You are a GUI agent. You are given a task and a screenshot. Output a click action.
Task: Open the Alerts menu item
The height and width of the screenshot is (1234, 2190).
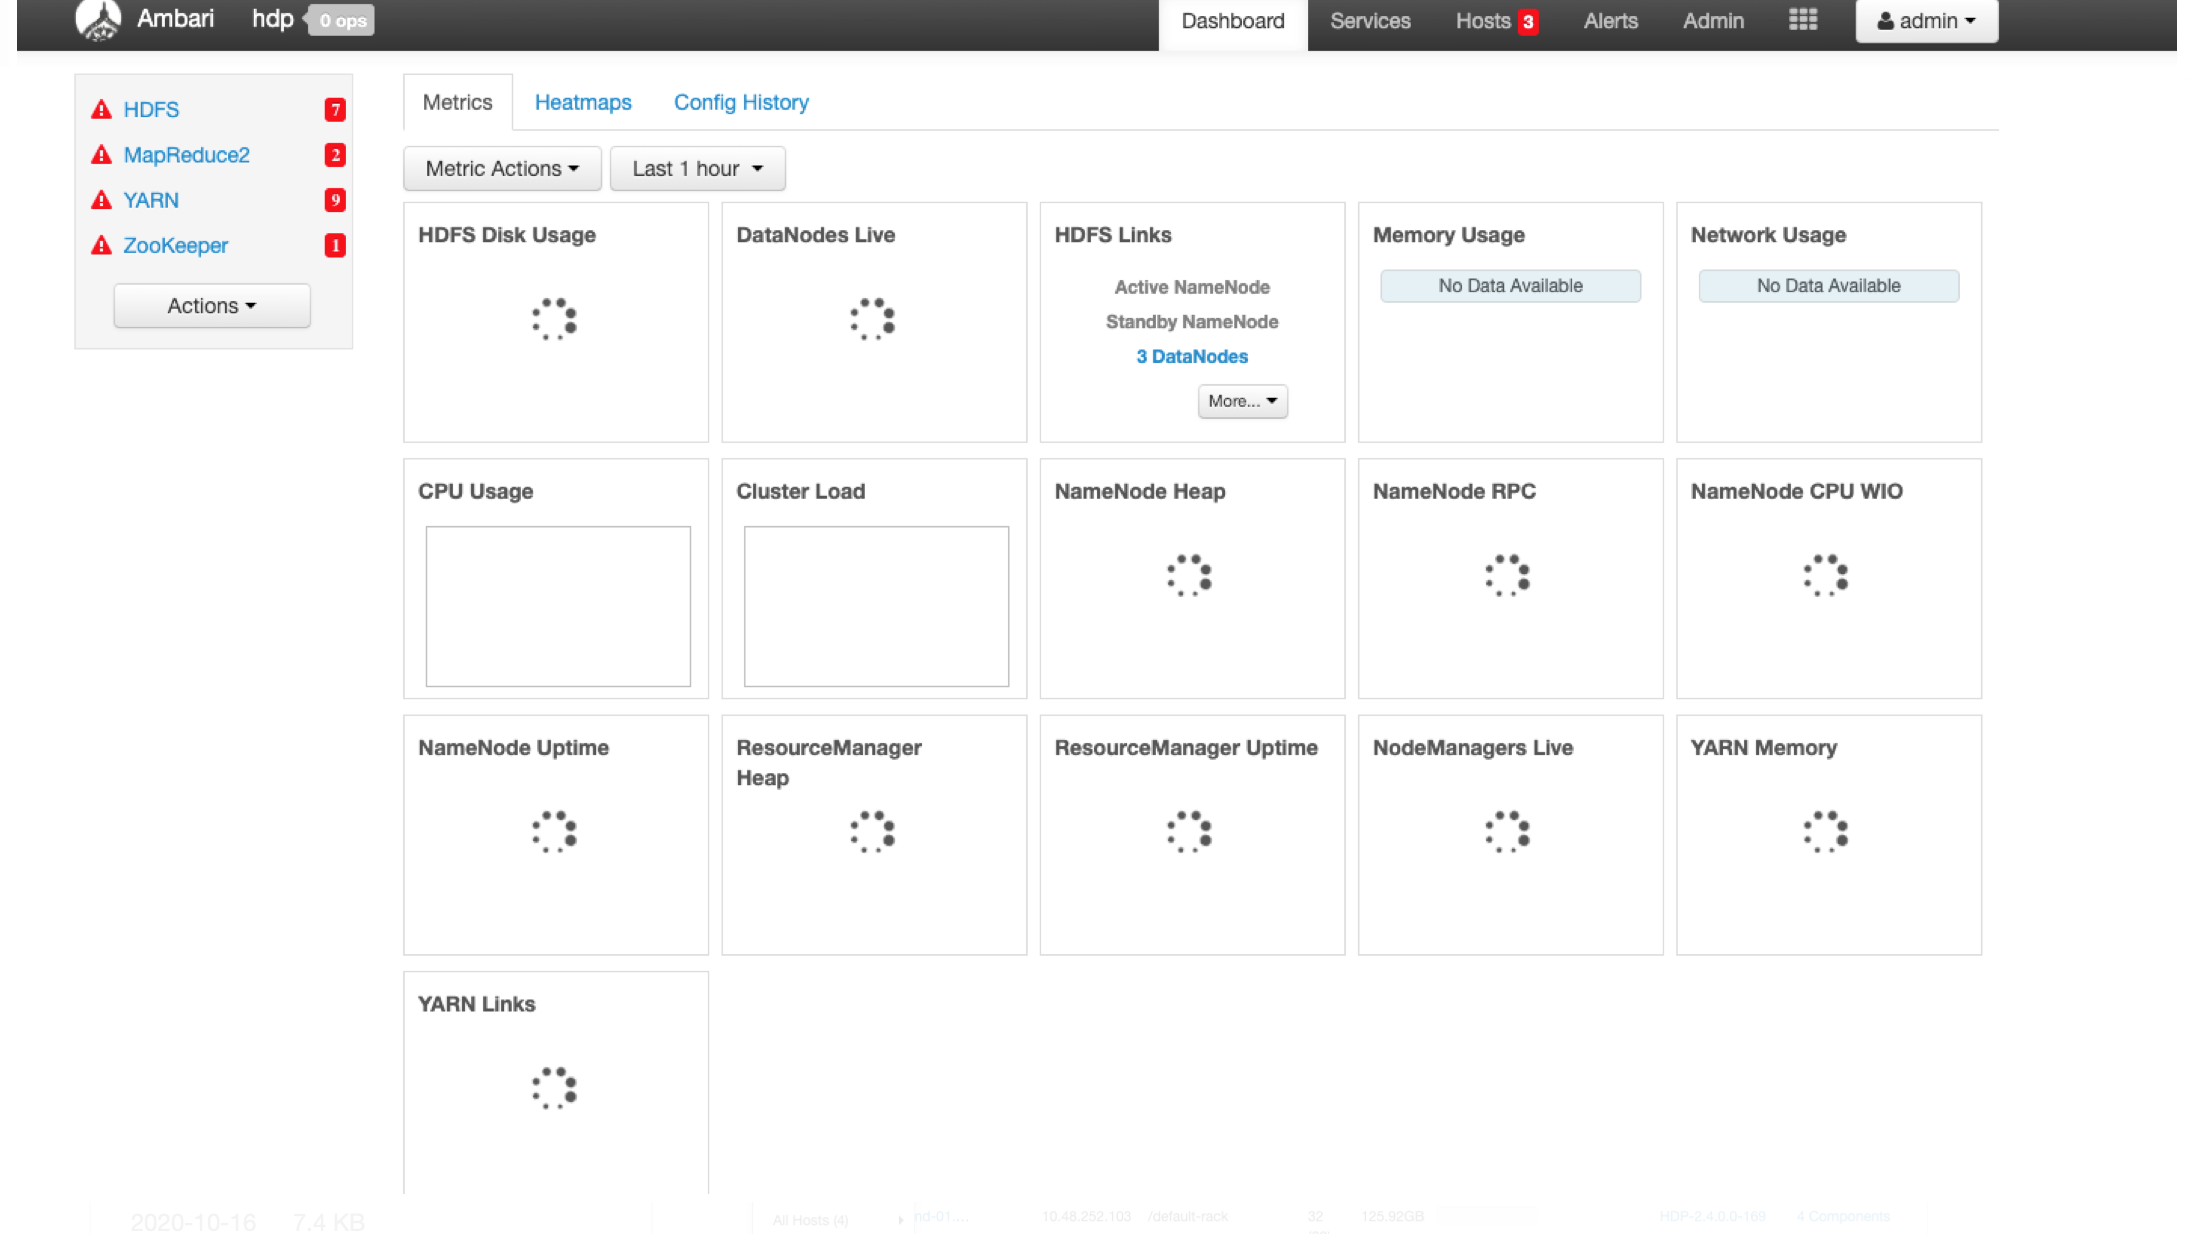point(1611,20)
